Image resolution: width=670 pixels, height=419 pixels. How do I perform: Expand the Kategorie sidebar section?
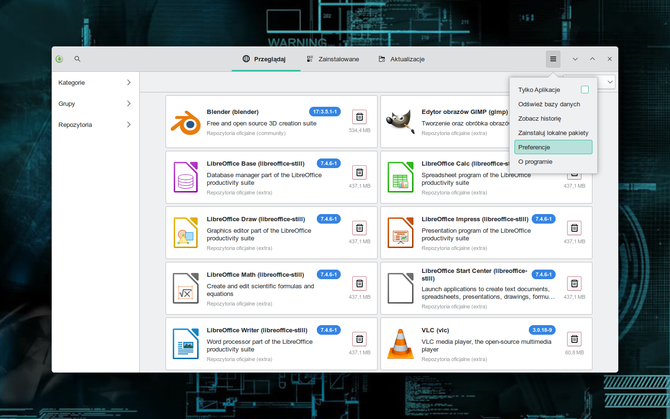click(95, 82)
